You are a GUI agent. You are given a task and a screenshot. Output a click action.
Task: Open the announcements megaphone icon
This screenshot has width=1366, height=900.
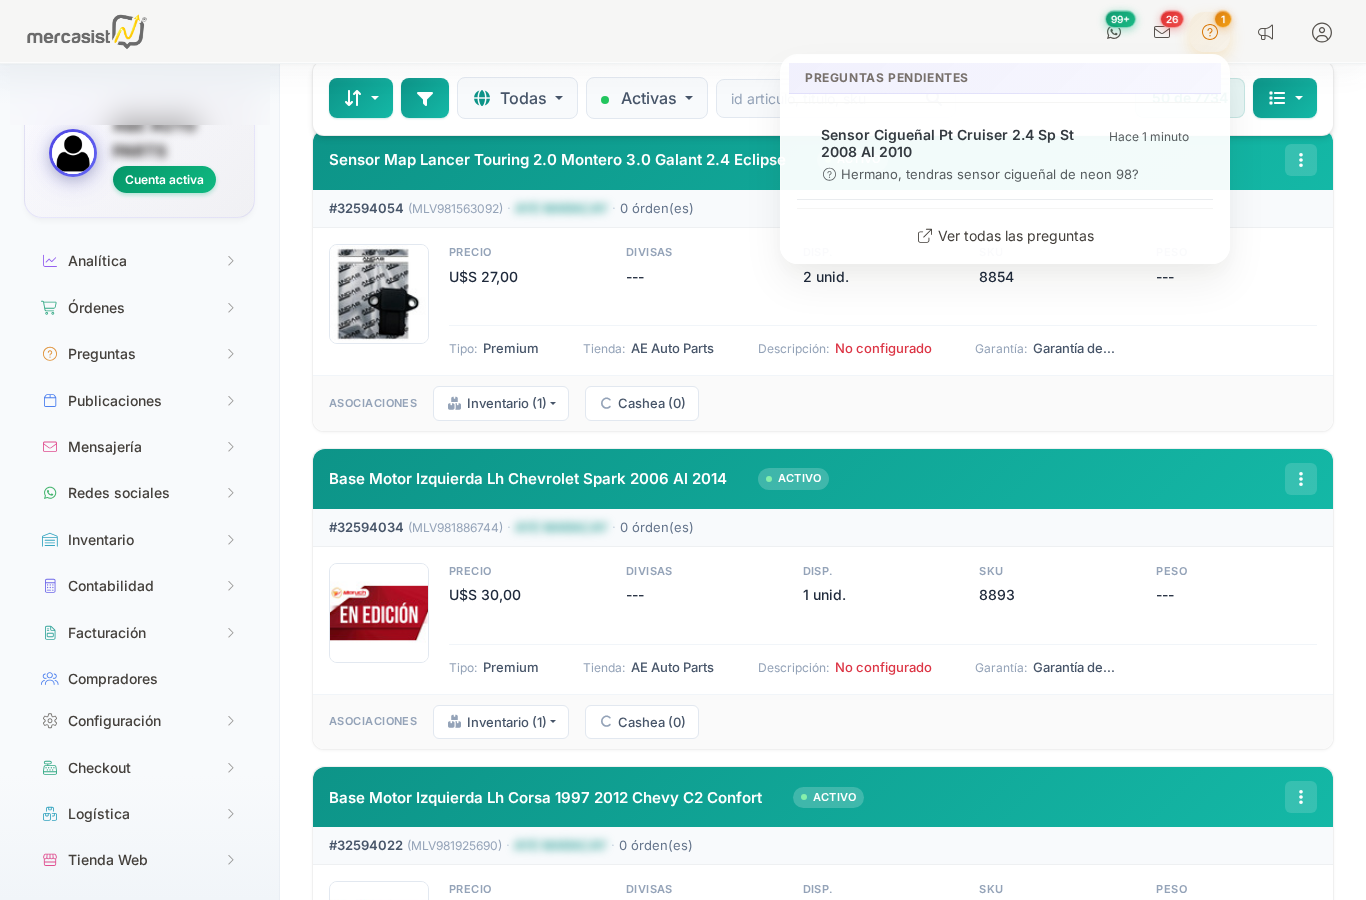pos(1266,32)
